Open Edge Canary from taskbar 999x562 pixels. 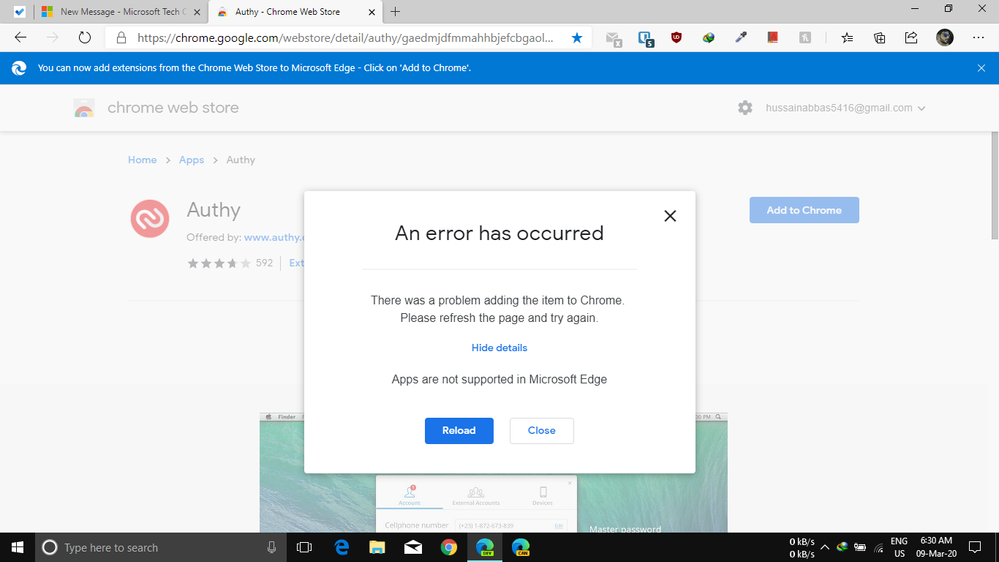(x=521, y=547)
